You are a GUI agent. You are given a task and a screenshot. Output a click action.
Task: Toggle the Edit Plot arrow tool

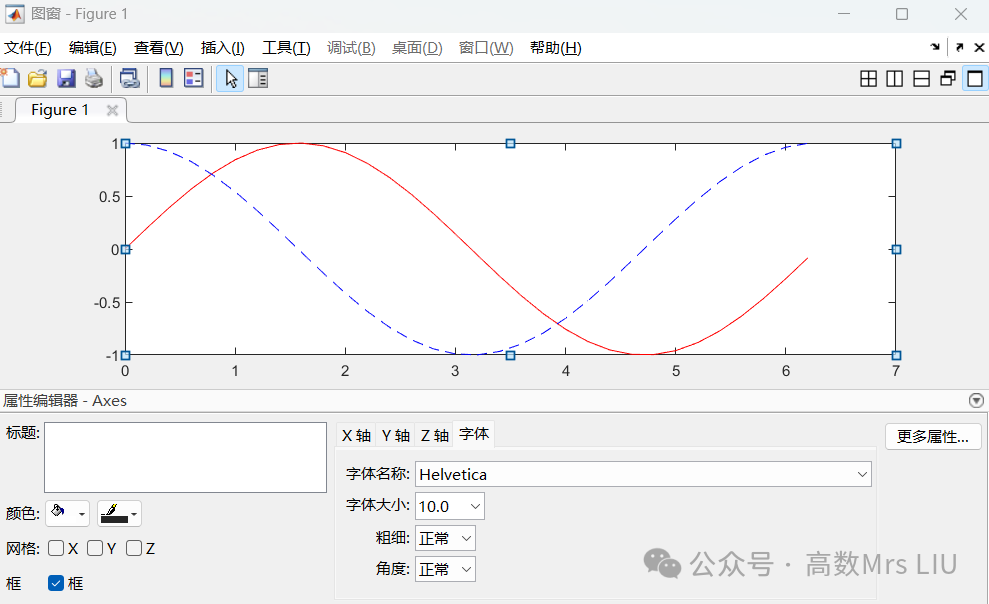230,79
